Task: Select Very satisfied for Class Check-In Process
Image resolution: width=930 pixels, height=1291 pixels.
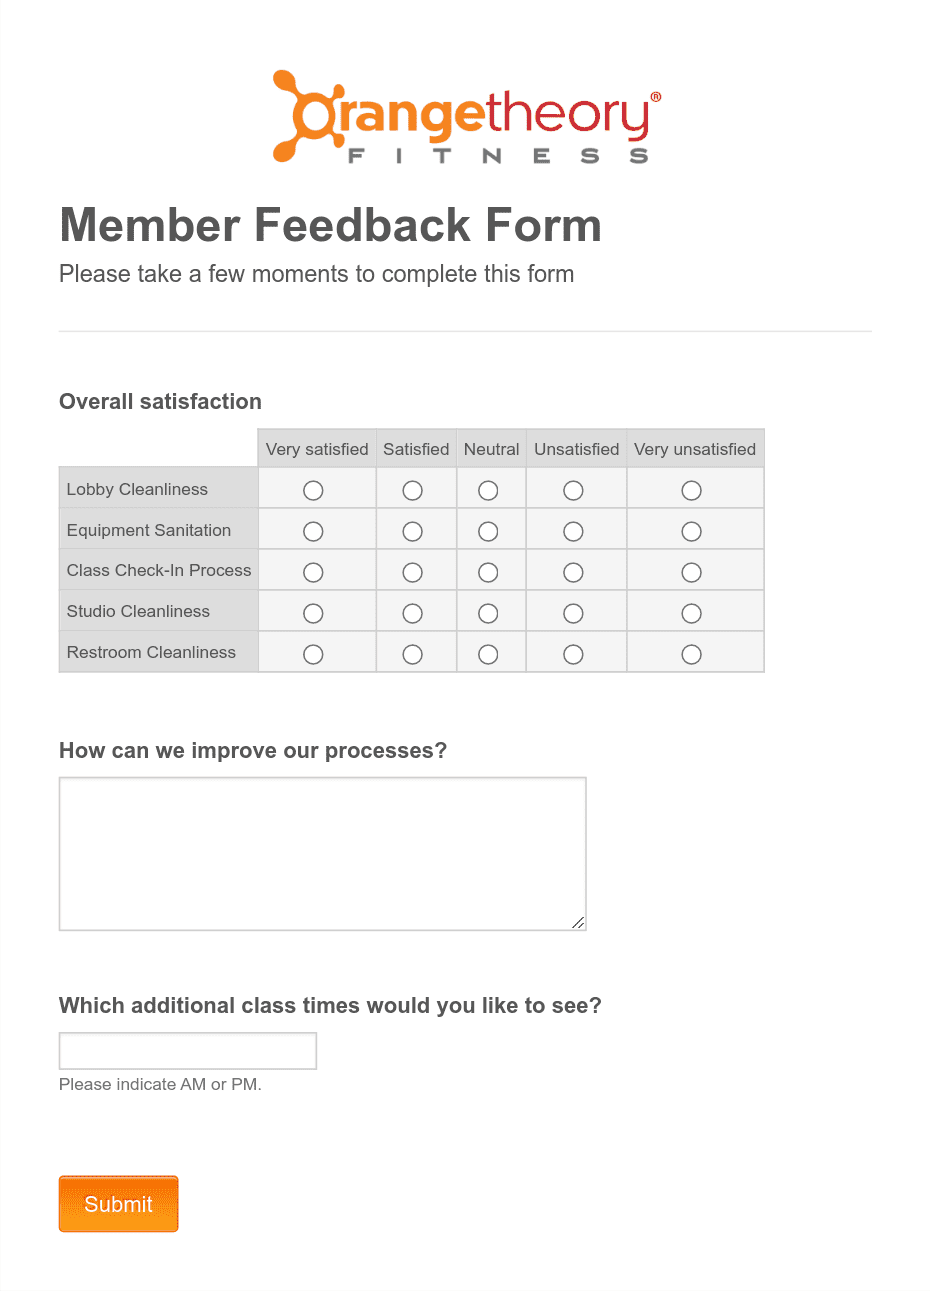Action: [313, 571]
